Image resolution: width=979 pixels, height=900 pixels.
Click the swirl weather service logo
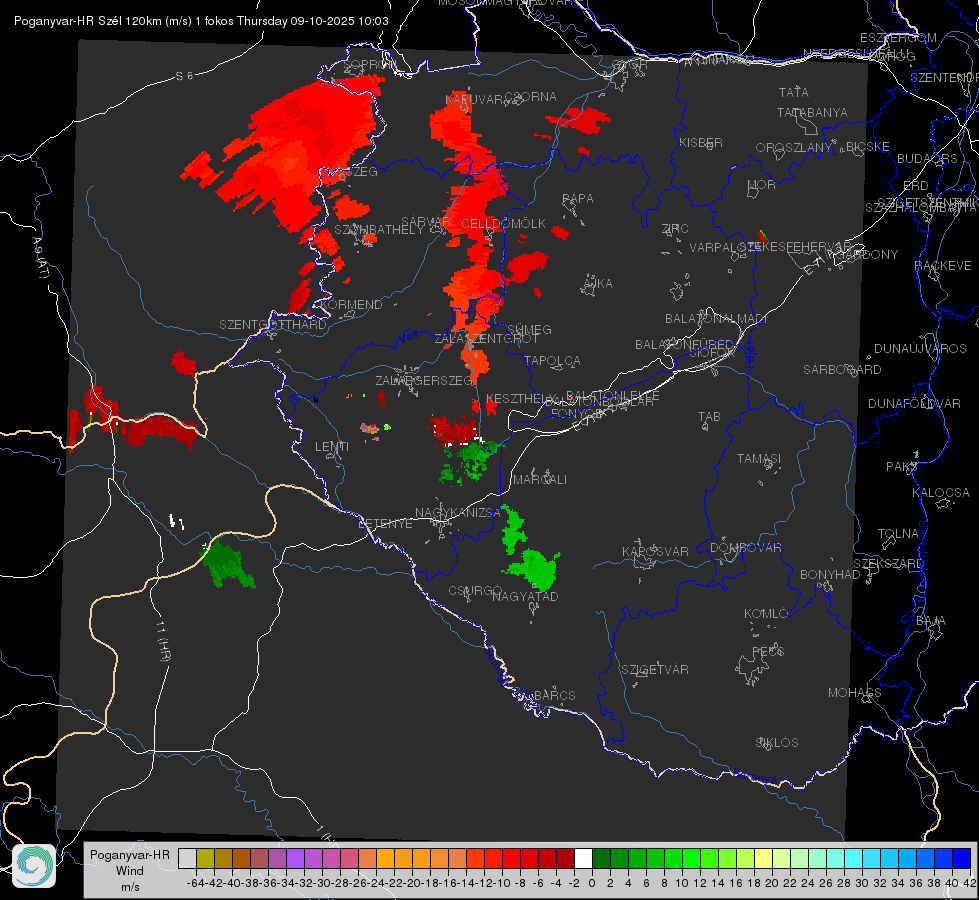coord(34,866)
